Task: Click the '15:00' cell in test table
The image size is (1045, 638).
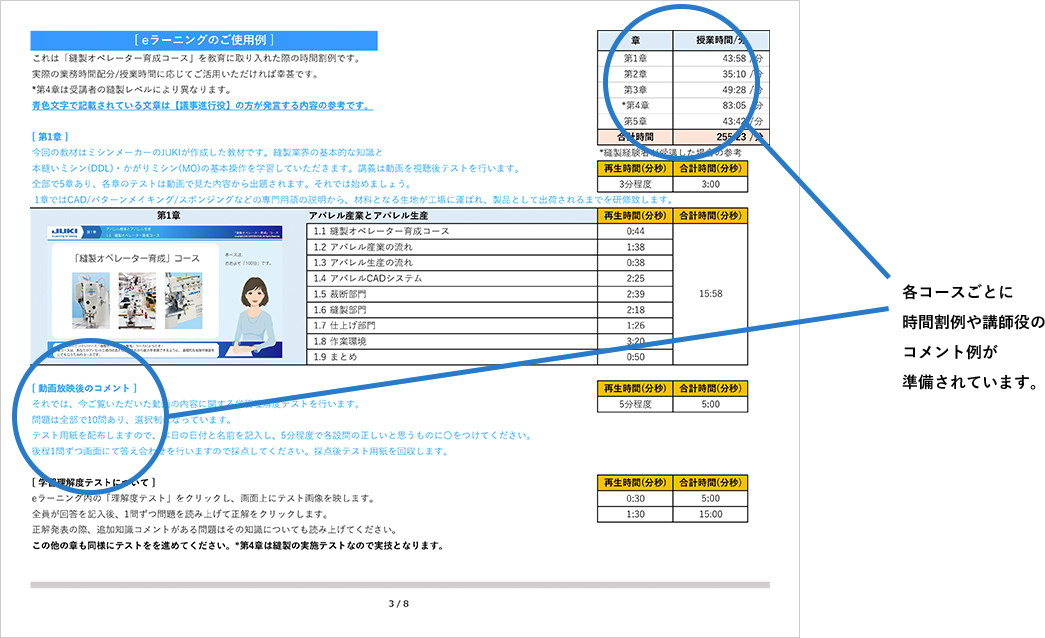Action: click(710, 514)
